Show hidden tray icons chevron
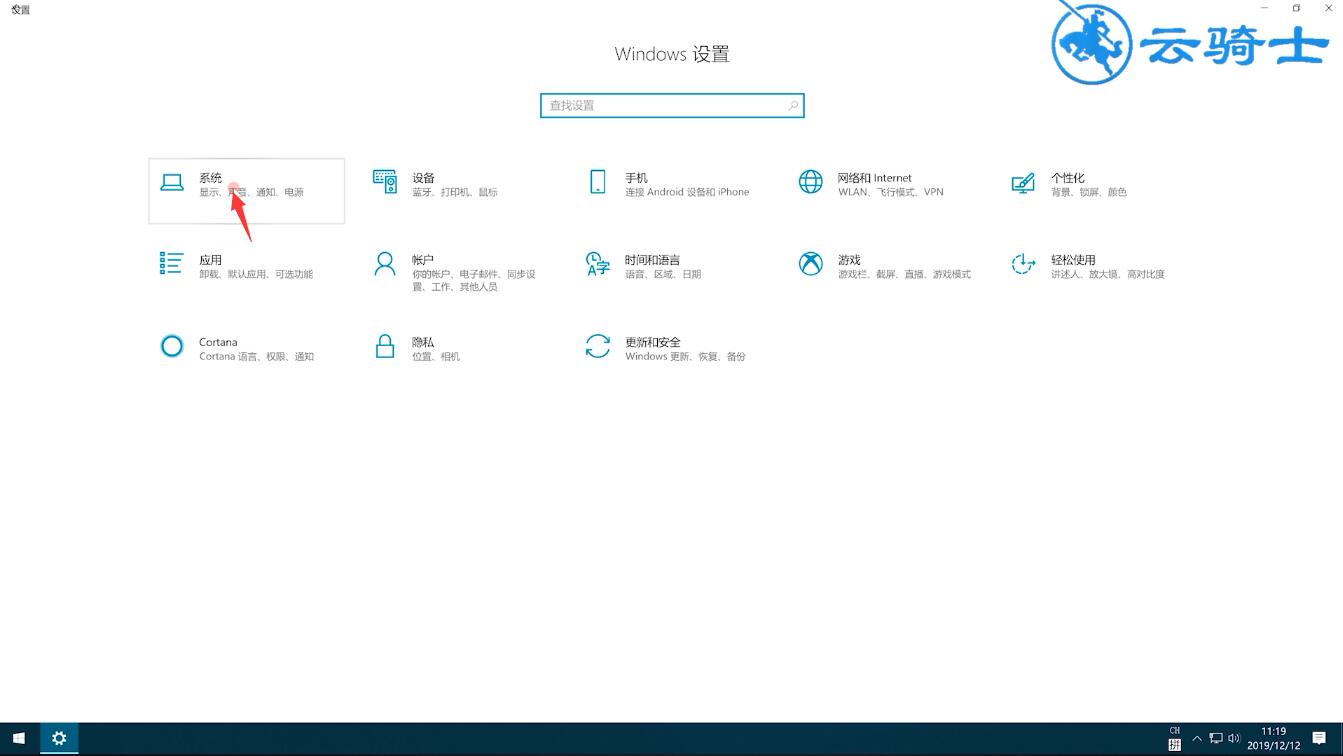Viewport: 1343px width, 756px height. 1197,739
